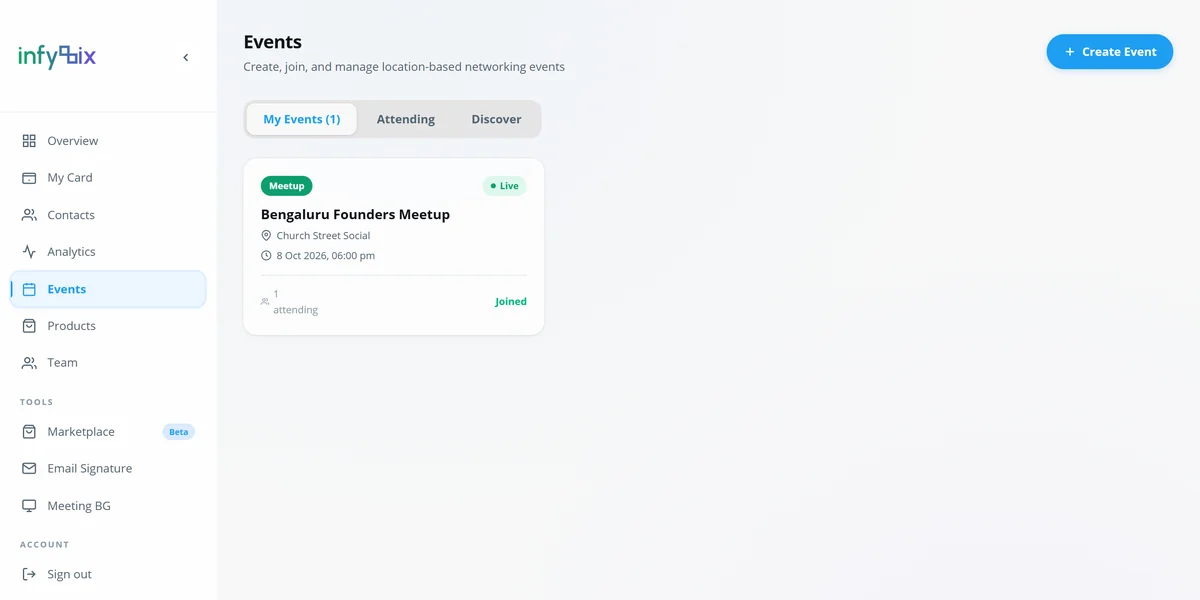Click the Beta badge next to Marketplace
1200x600 pixels.
(x=179, y=432)
